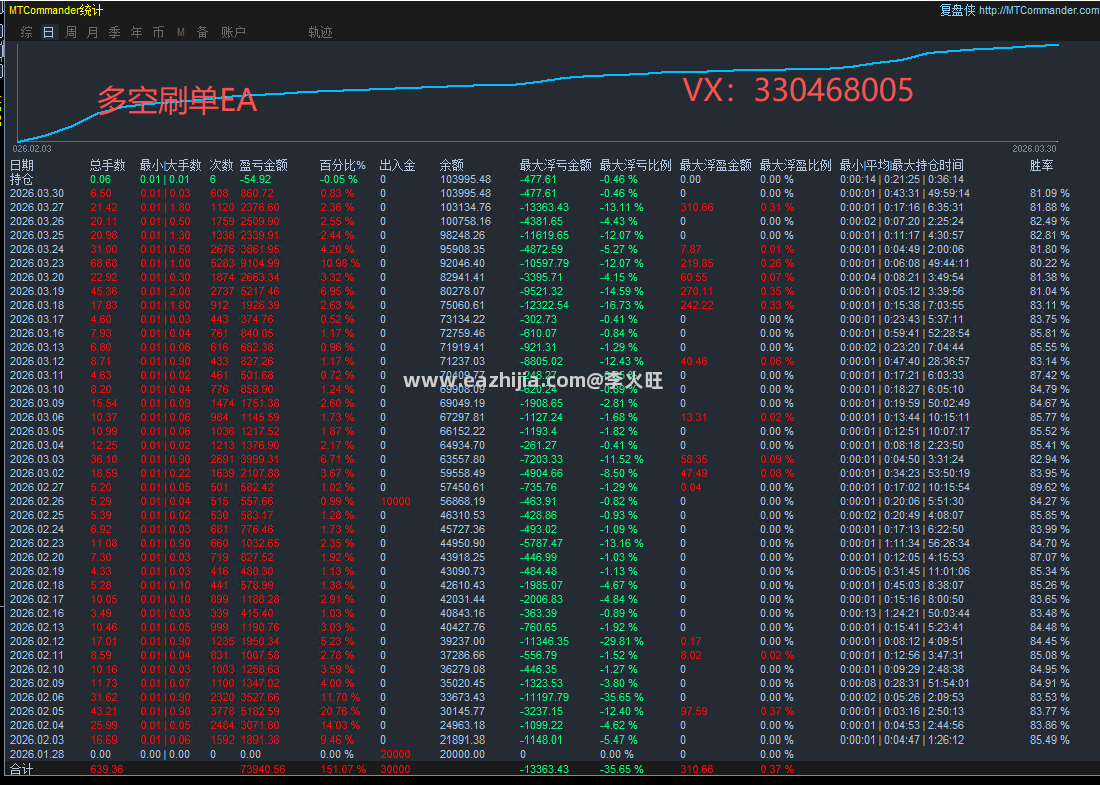This screenshot has width=1100, height=785.
Task: Open the 轨迹 track tab
Action: 320,32
